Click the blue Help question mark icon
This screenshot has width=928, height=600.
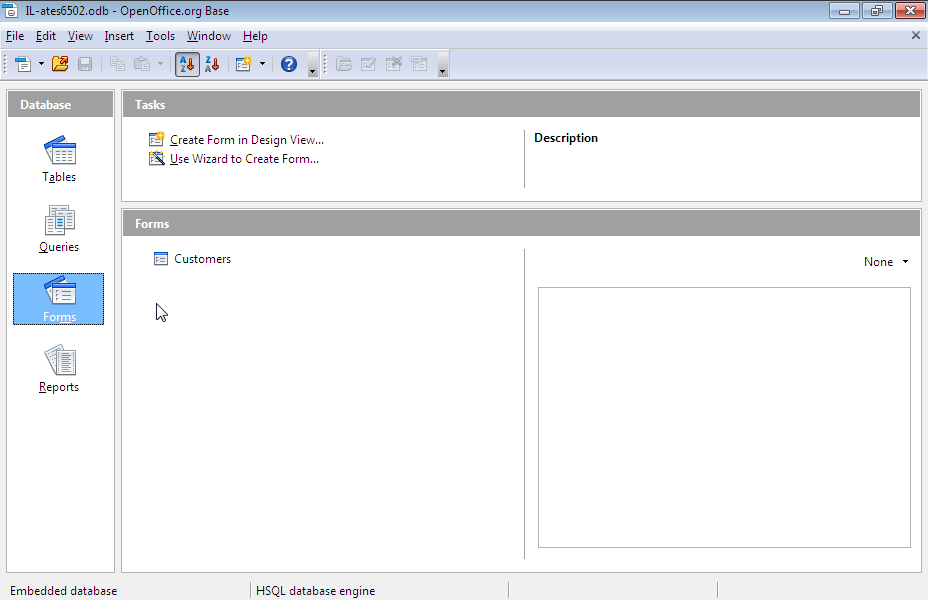point(289,64)
